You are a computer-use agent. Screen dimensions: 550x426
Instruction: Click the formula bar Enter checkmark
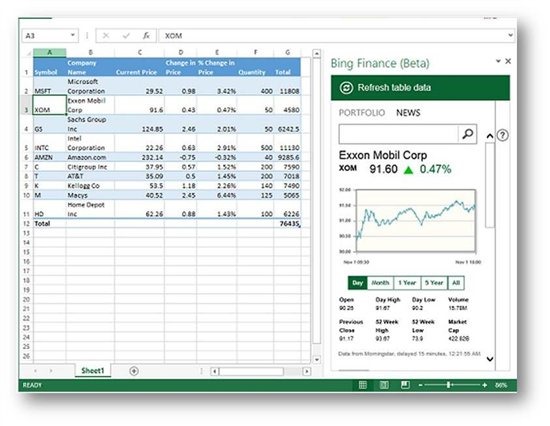(126, 36)
